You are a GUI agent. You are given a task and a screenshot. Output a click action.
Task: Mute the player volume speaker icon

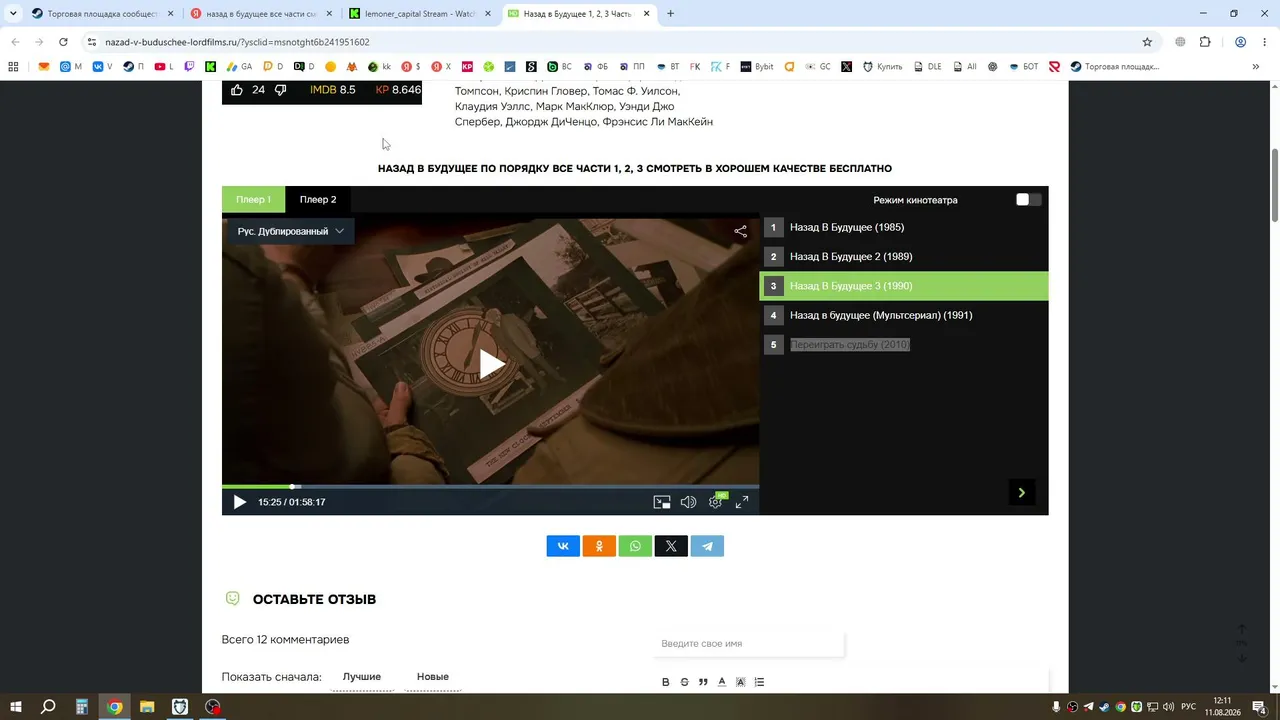pos(688,502)
